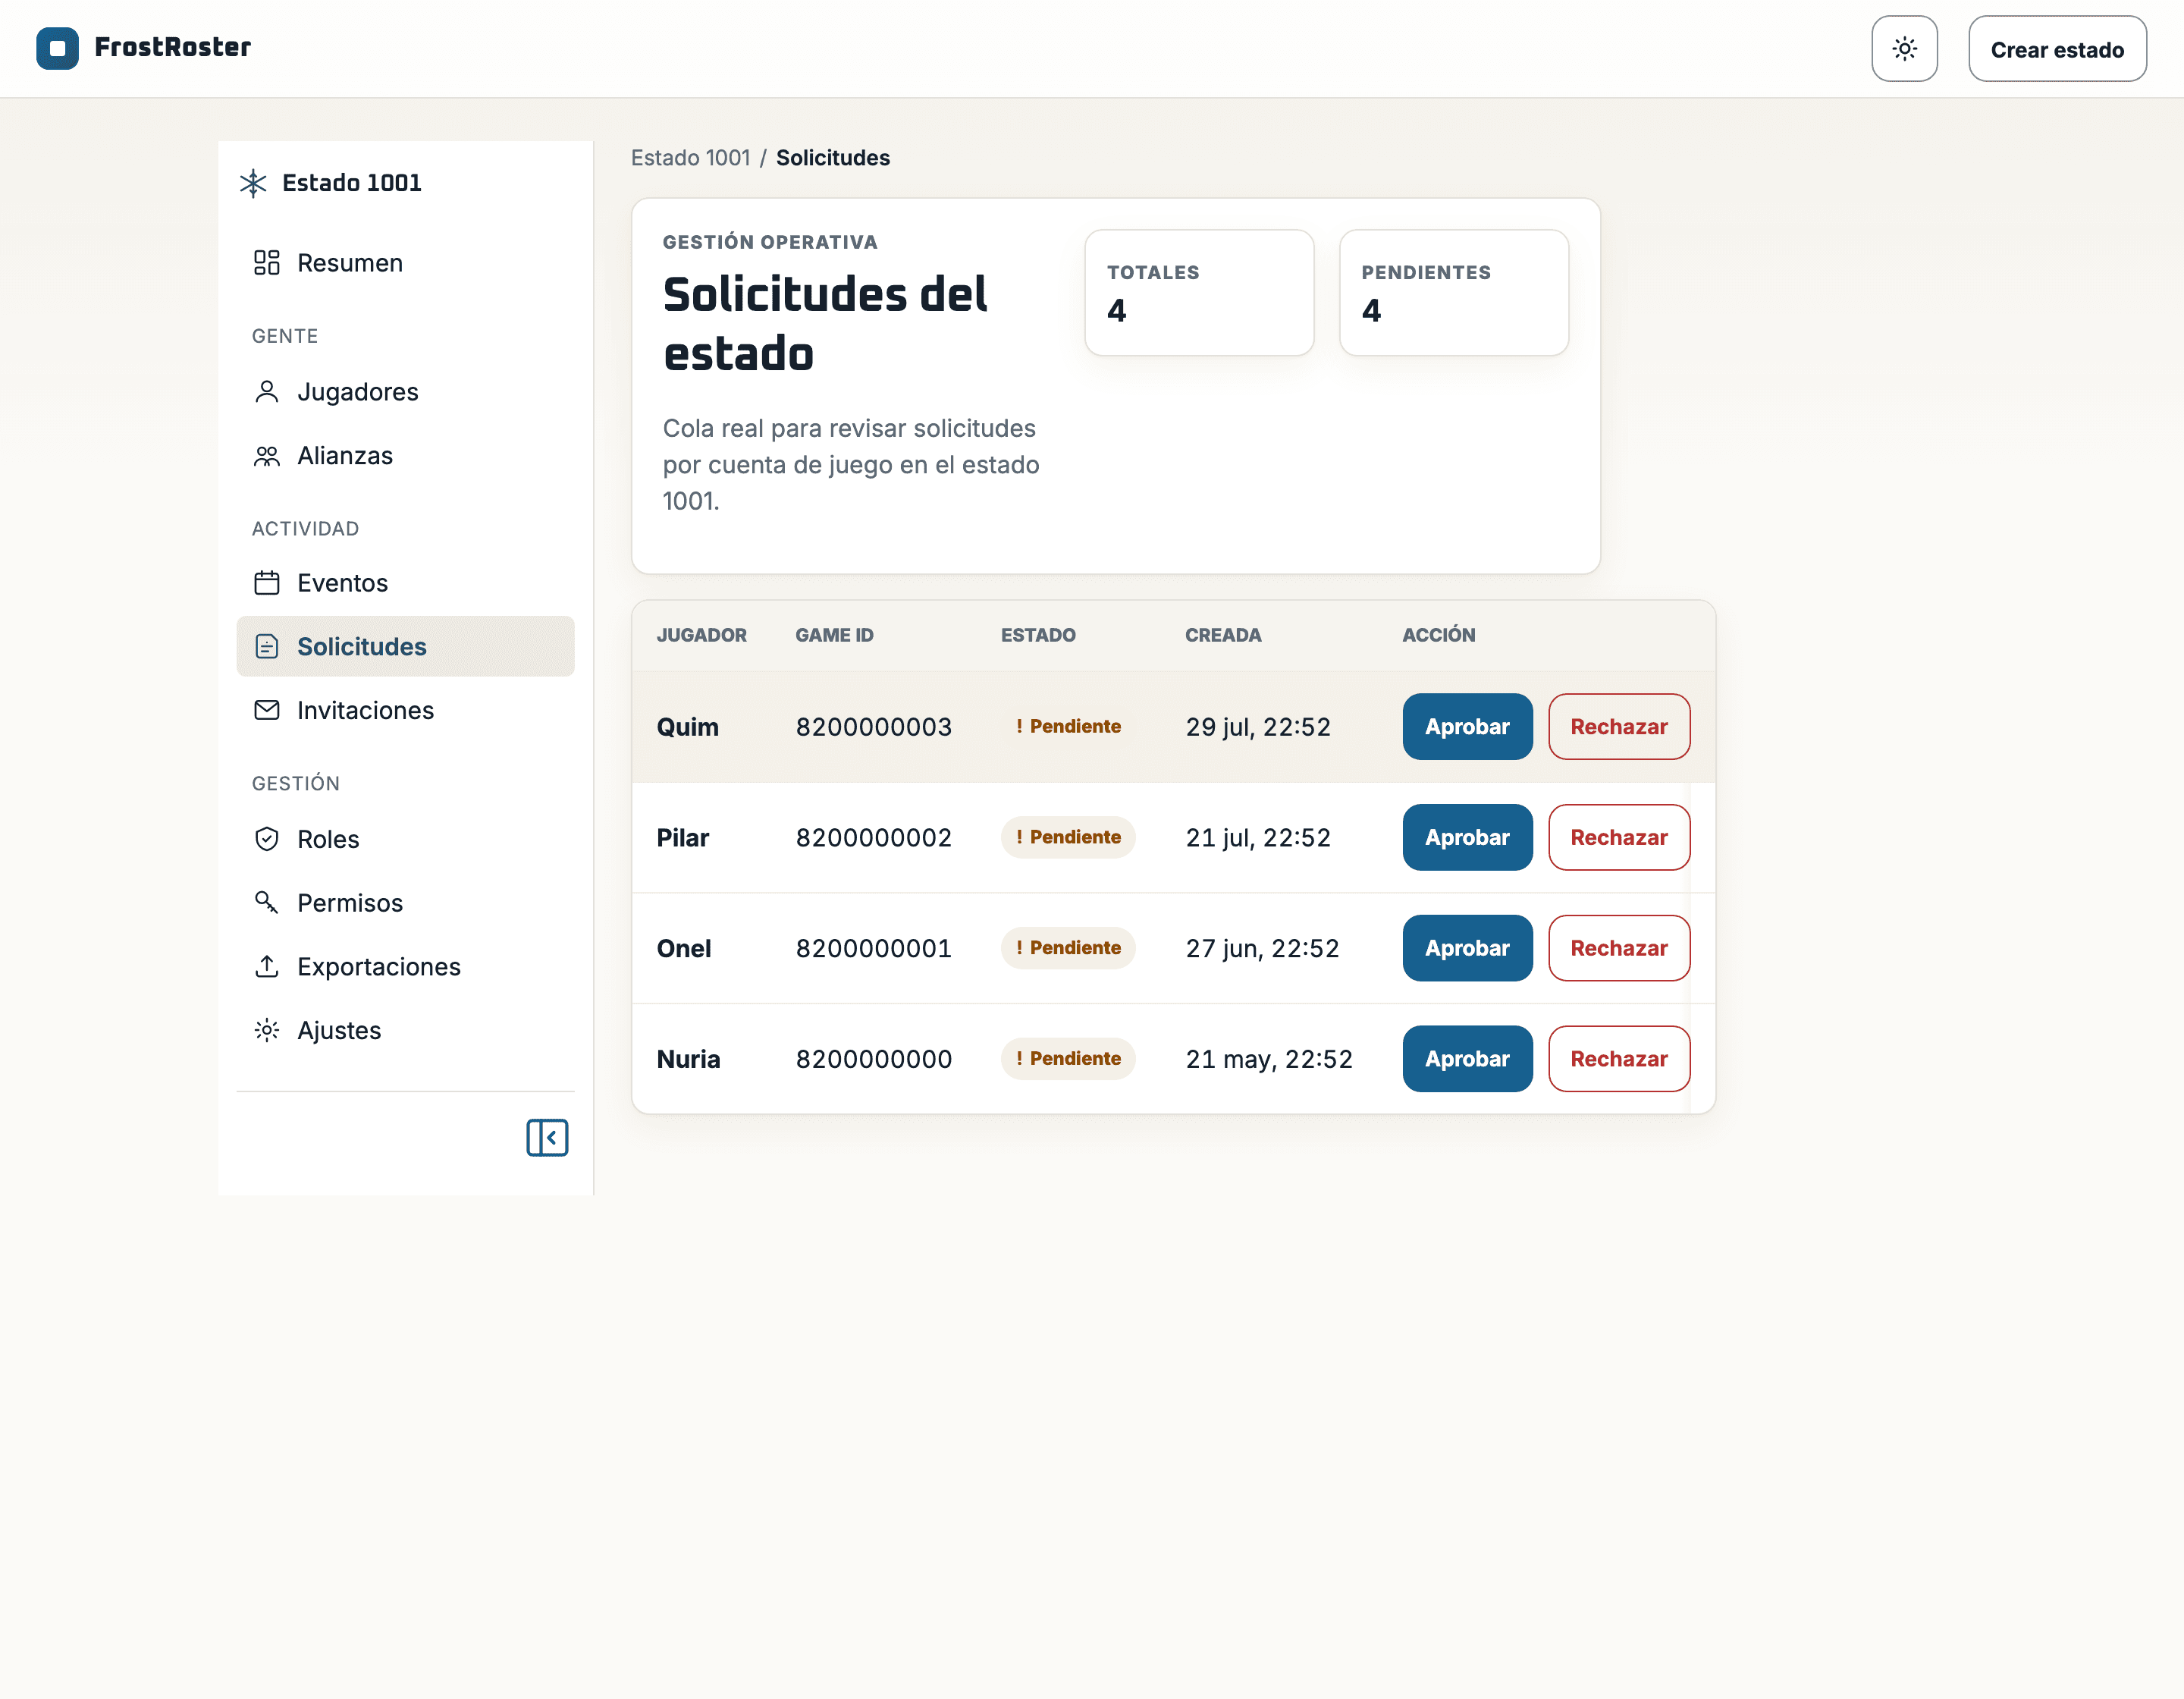Click the date 27 jun, 22:52
Screen dimensions: 2184x1699
tap(1262, 948)
